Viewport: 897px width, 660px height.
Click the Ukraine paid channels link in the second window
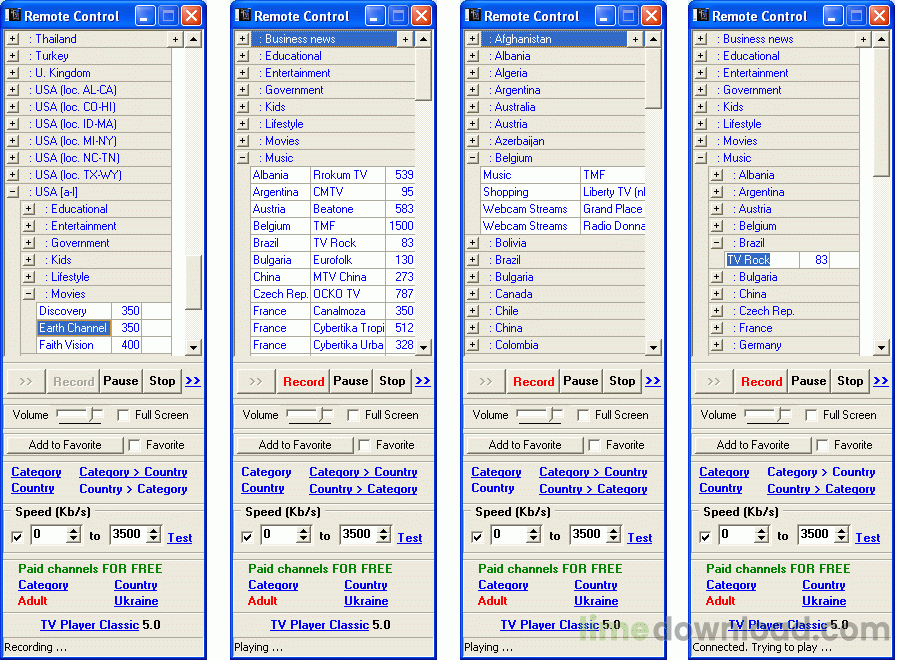366,601
